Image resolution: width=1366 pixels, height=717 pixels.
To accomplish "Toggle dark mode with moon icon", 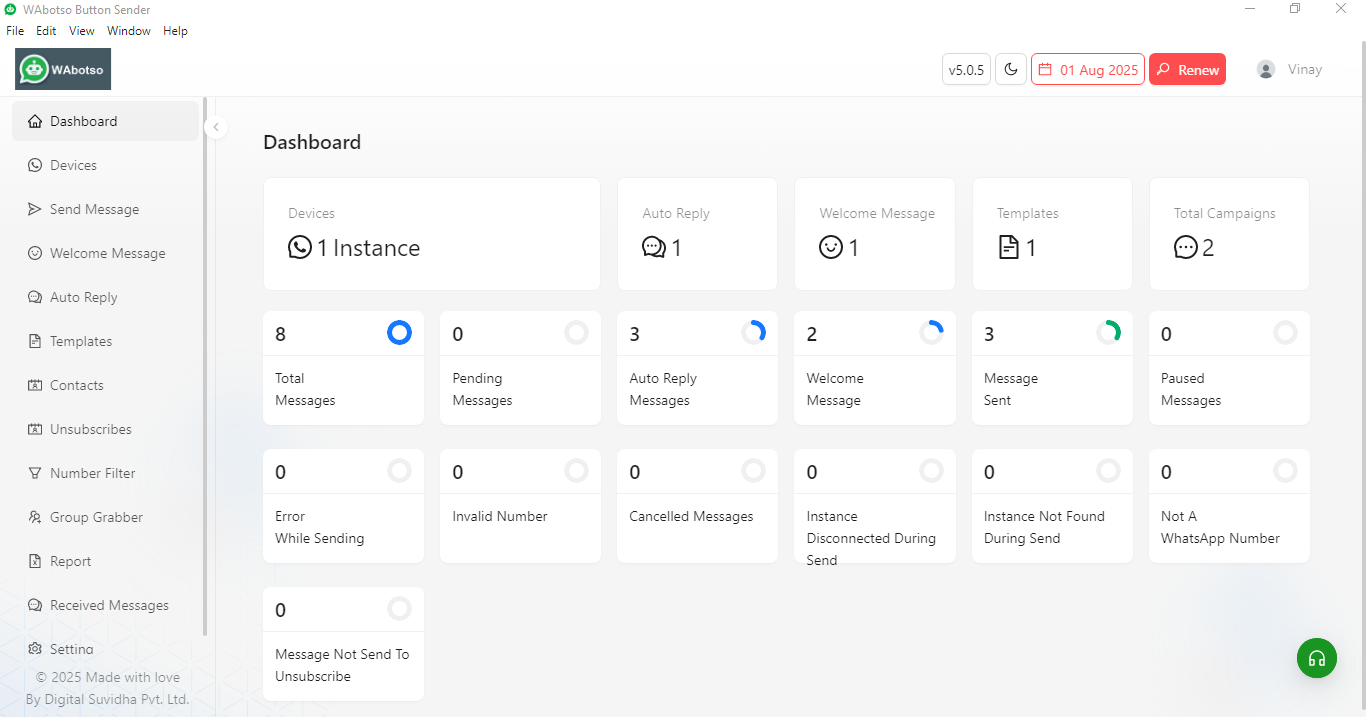I will (x=1011, y=69).
